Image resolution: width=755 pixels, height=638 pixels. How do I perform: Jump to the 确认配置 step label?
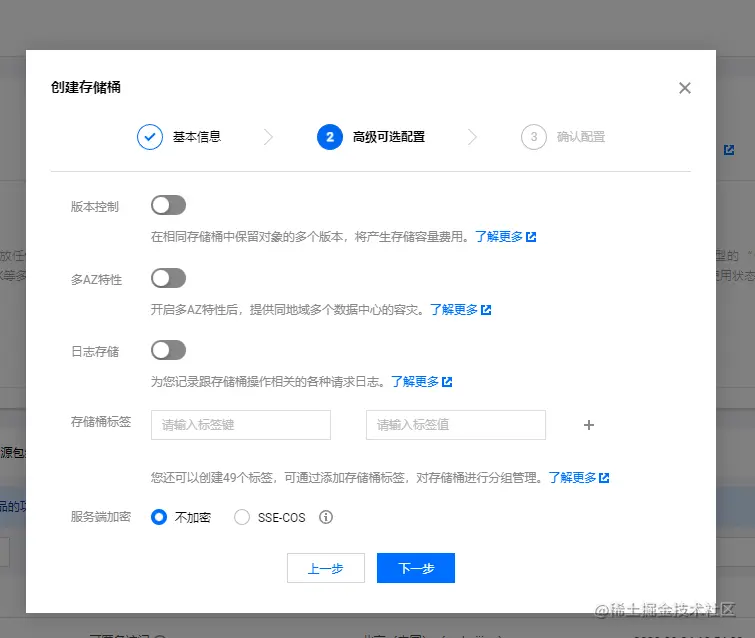coord(581,137)
